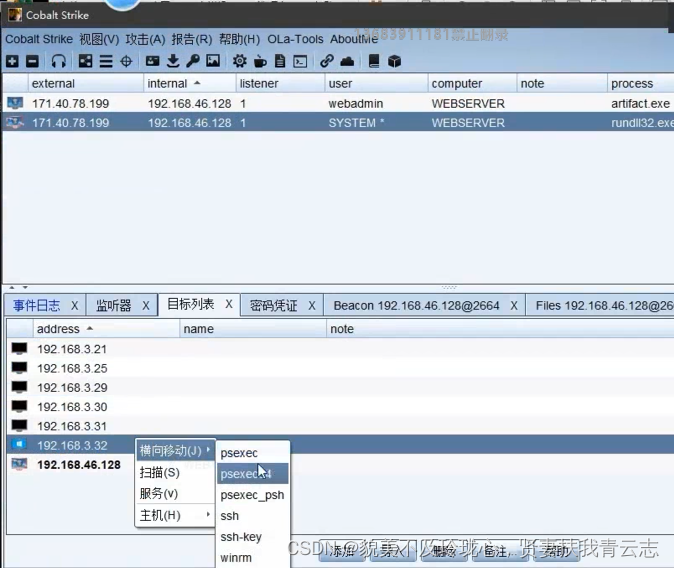Image resolution: width=674 pixels, height=568 pixels.
Task: Switch to the pivot graph view icon
Action: [85, 61]
